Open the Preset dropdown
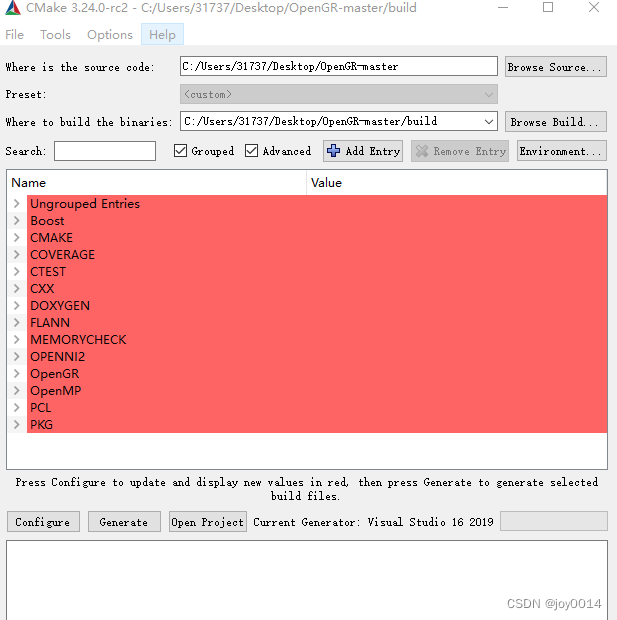This screenshot has width=617, height=620. [x=339, y=94]
